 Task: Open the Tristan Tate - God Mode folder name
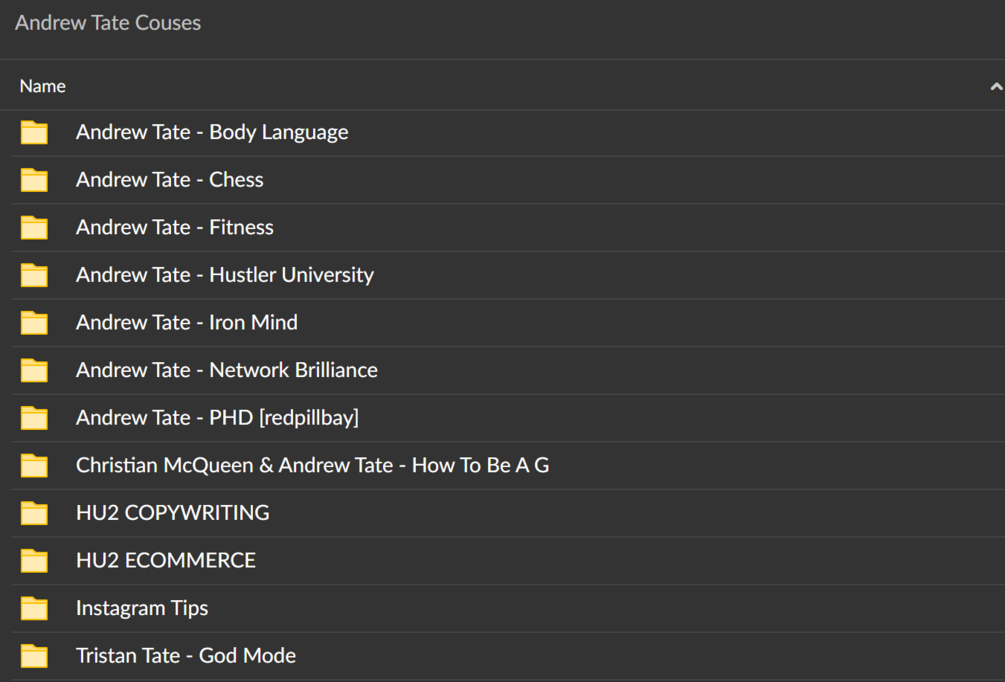pyautogui.click(x=186, y=656)
